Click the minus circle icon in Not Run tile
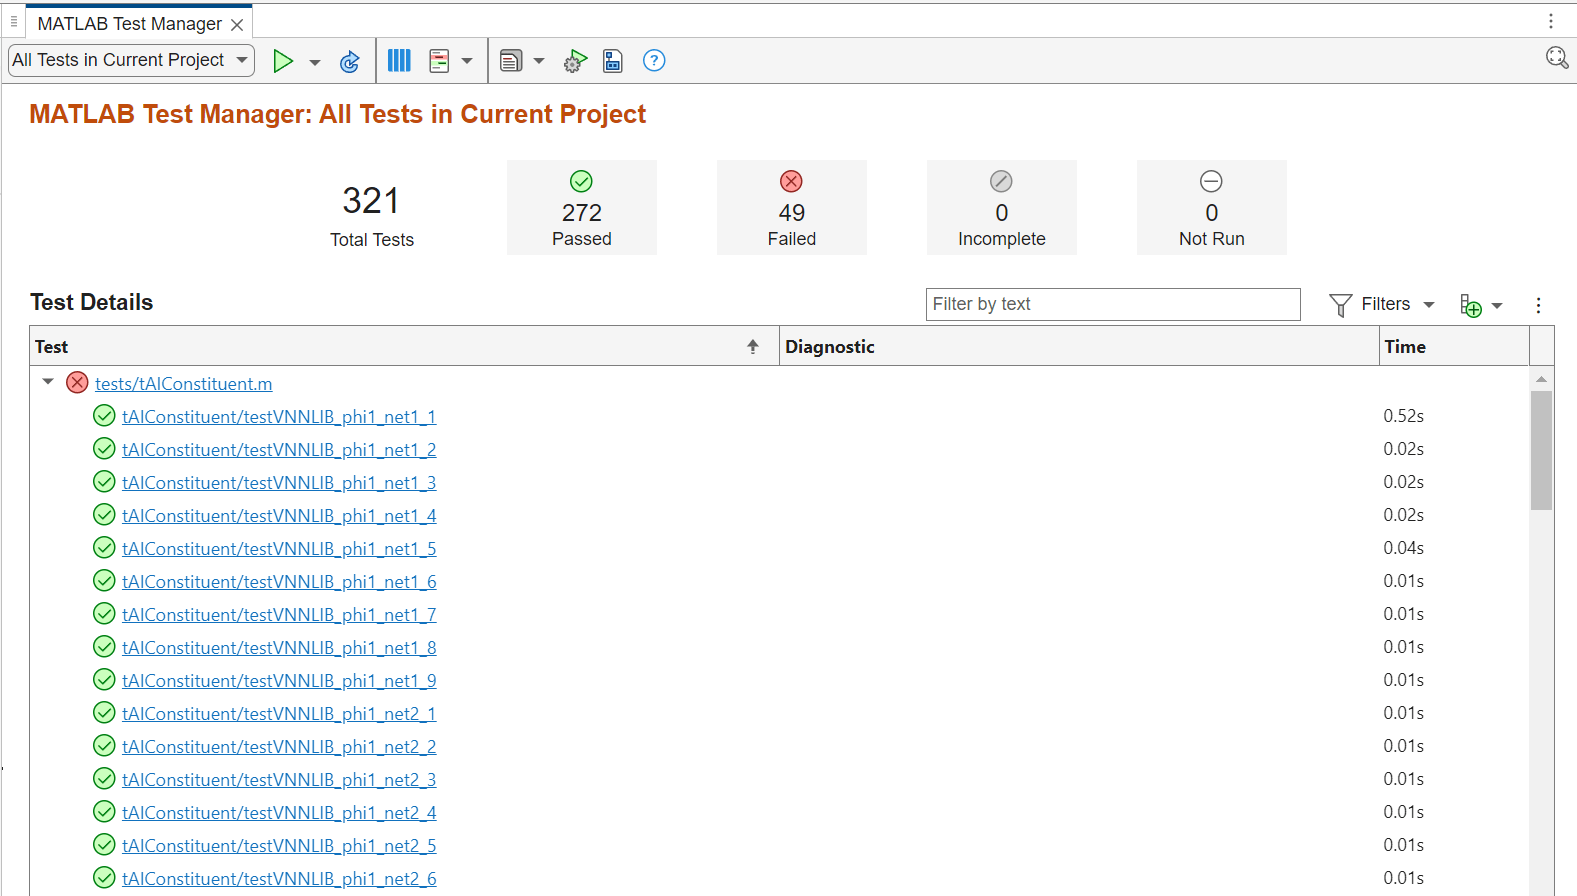The height and width of the screenshot is (896, 1577). pos(1211,181)
